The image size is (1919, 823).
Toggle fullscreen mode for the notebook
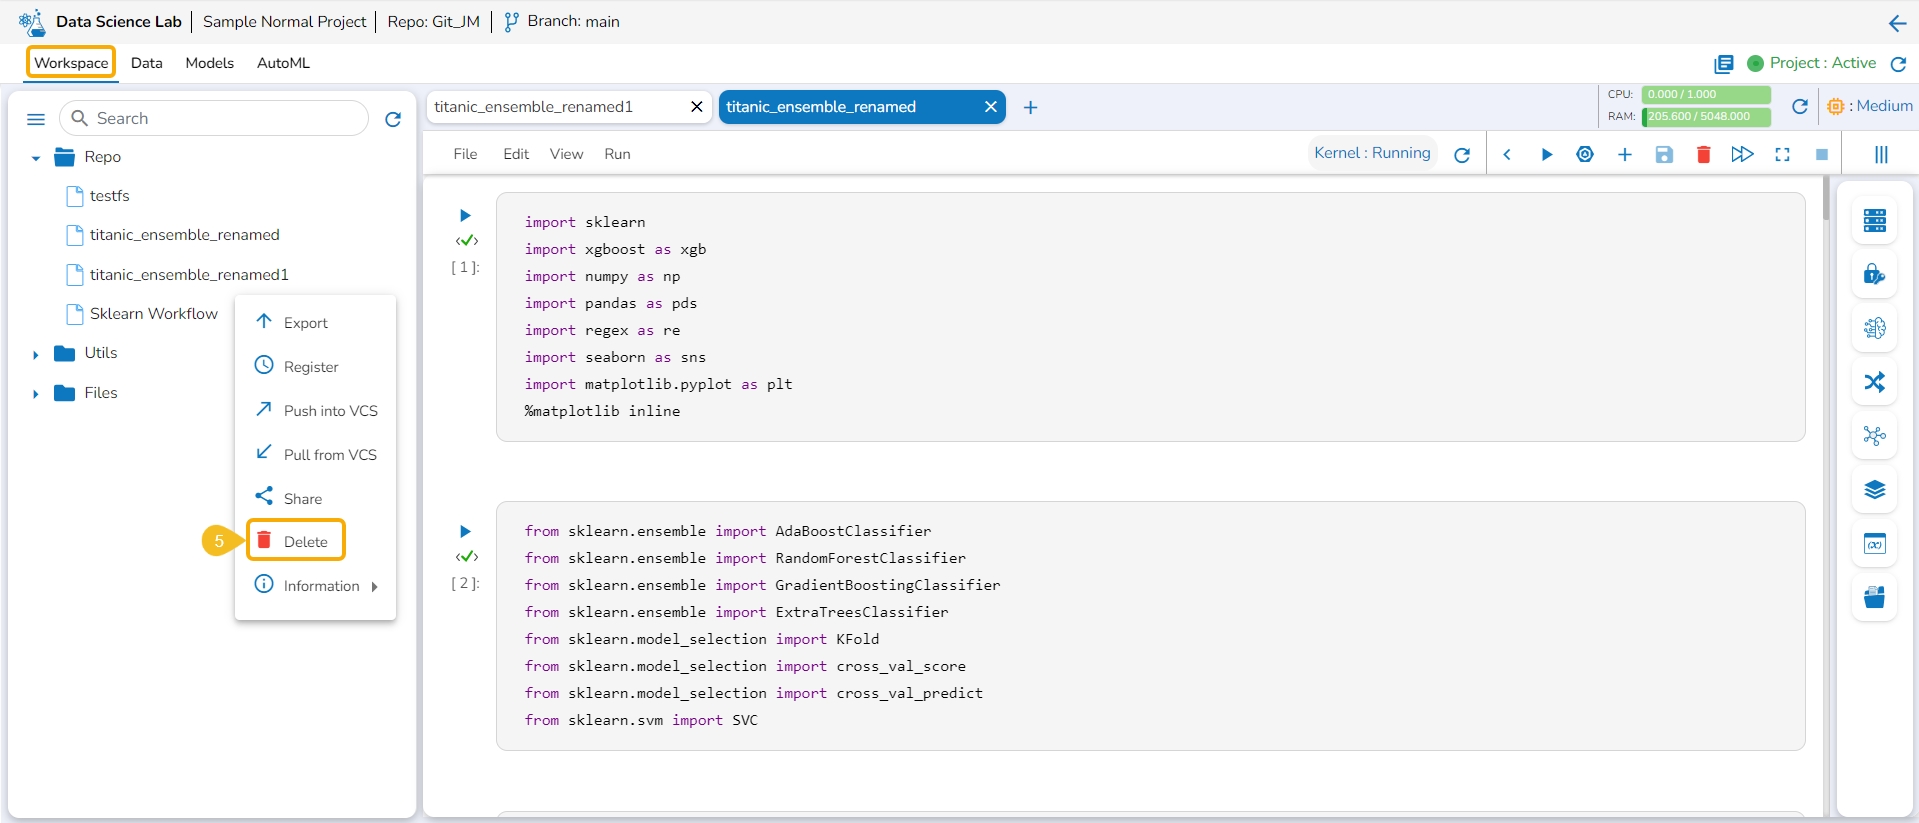click(x=1782, y=154)
